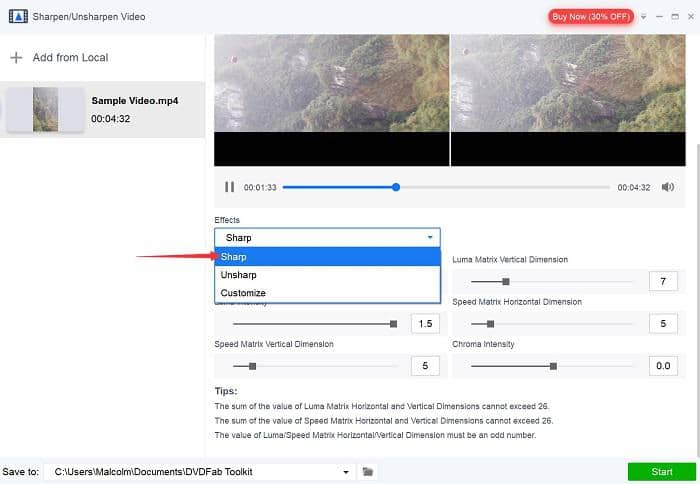Start the sharpening process
700x484 pixels.
[662, 471]
